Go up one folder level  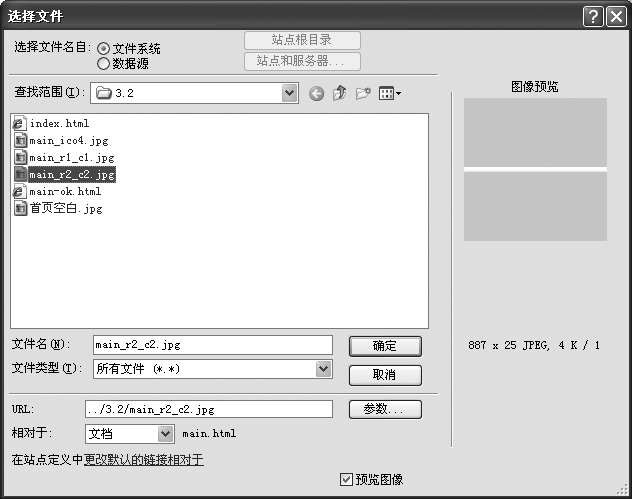[x=340, y=93]
